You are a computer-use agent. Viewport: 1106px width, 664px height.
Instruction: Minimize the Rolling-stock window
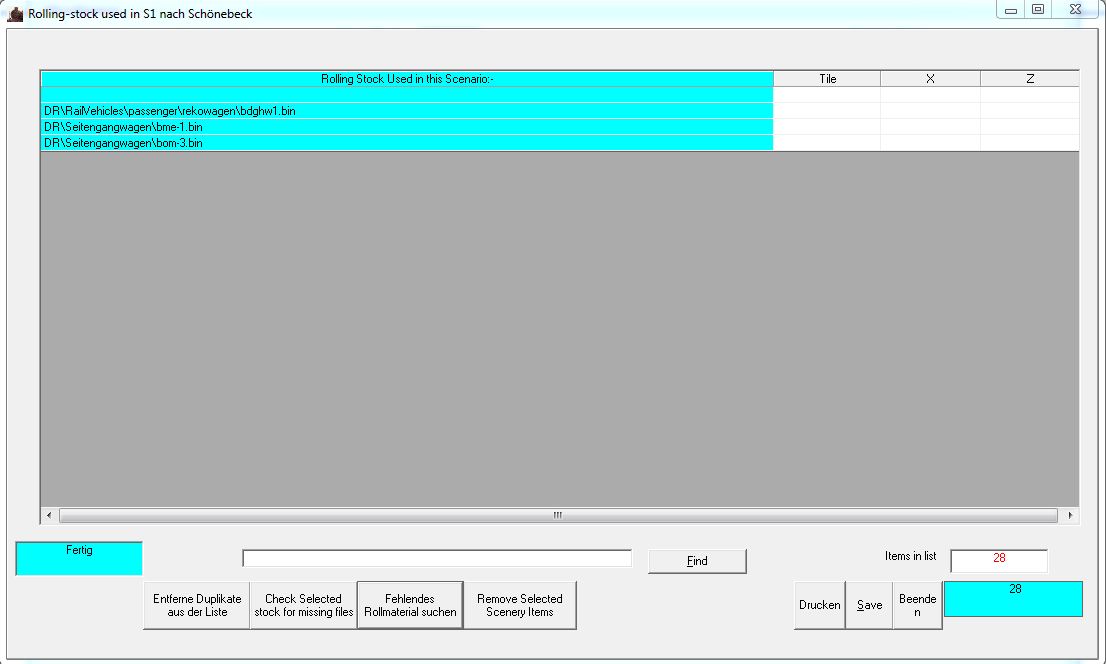[1011, 10]
